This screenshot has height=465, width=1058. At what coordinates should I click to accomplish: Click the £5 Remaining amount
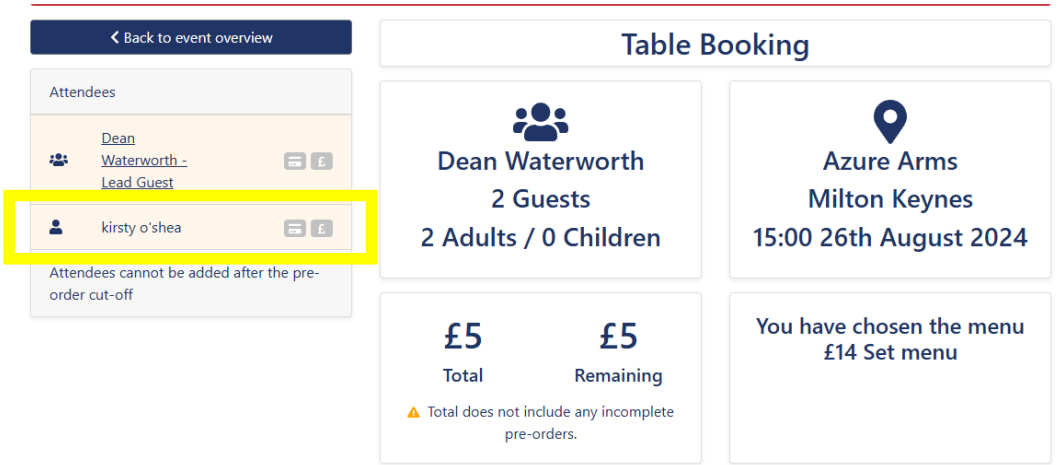click(618, 337)
